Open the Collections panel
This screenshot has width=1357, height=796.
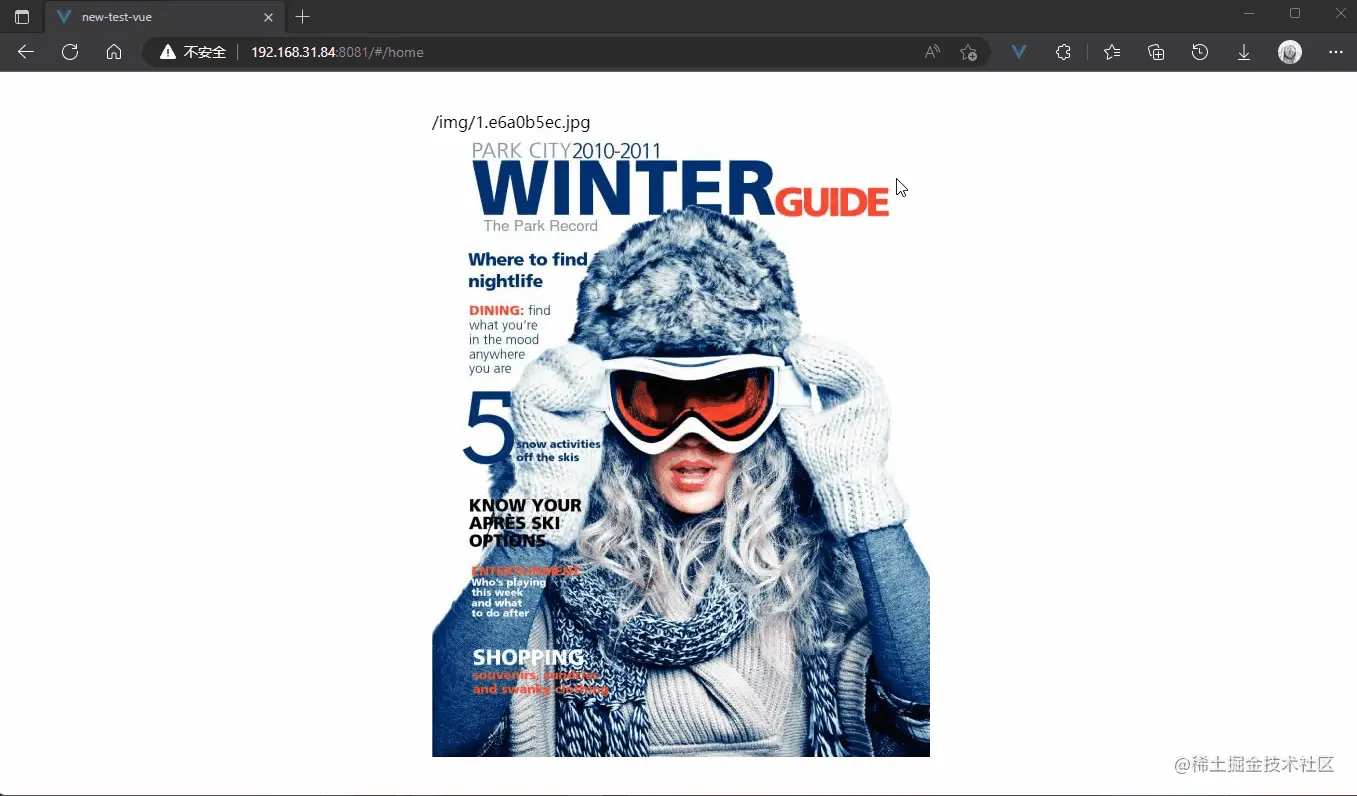[x=1156, y=52]
